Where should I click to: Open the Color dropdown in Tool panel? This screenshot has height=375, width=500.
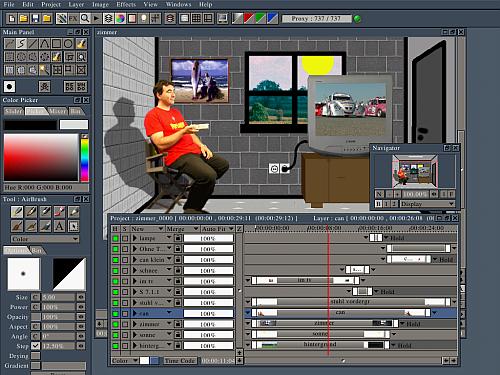[x=45, y=239]
